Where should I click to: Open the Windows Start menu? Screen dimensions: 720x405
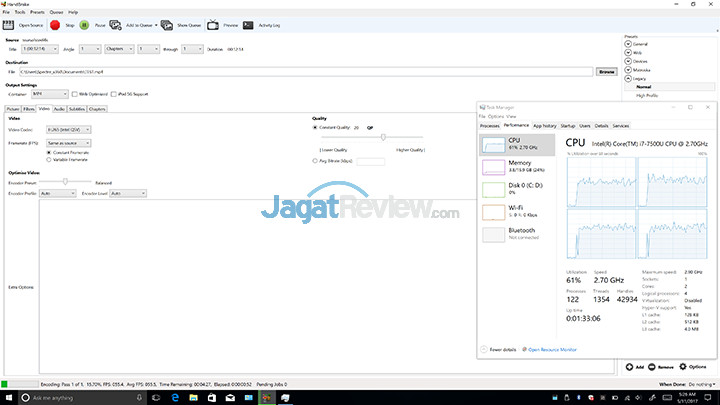click(x=9, y=398)
